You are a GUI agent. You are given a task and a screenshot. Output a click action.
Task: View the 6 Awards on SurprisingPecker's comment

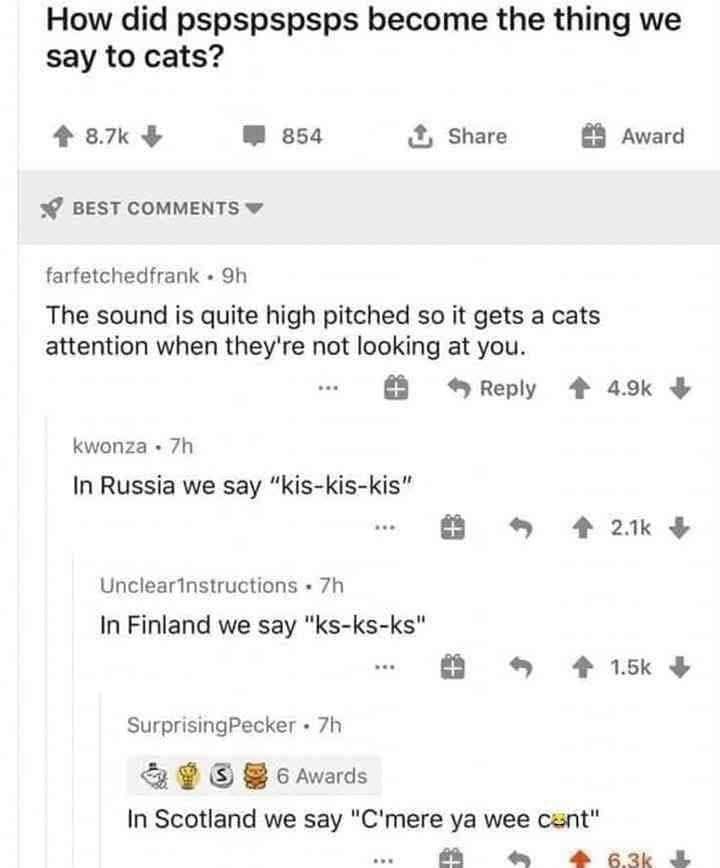point(320,775)
